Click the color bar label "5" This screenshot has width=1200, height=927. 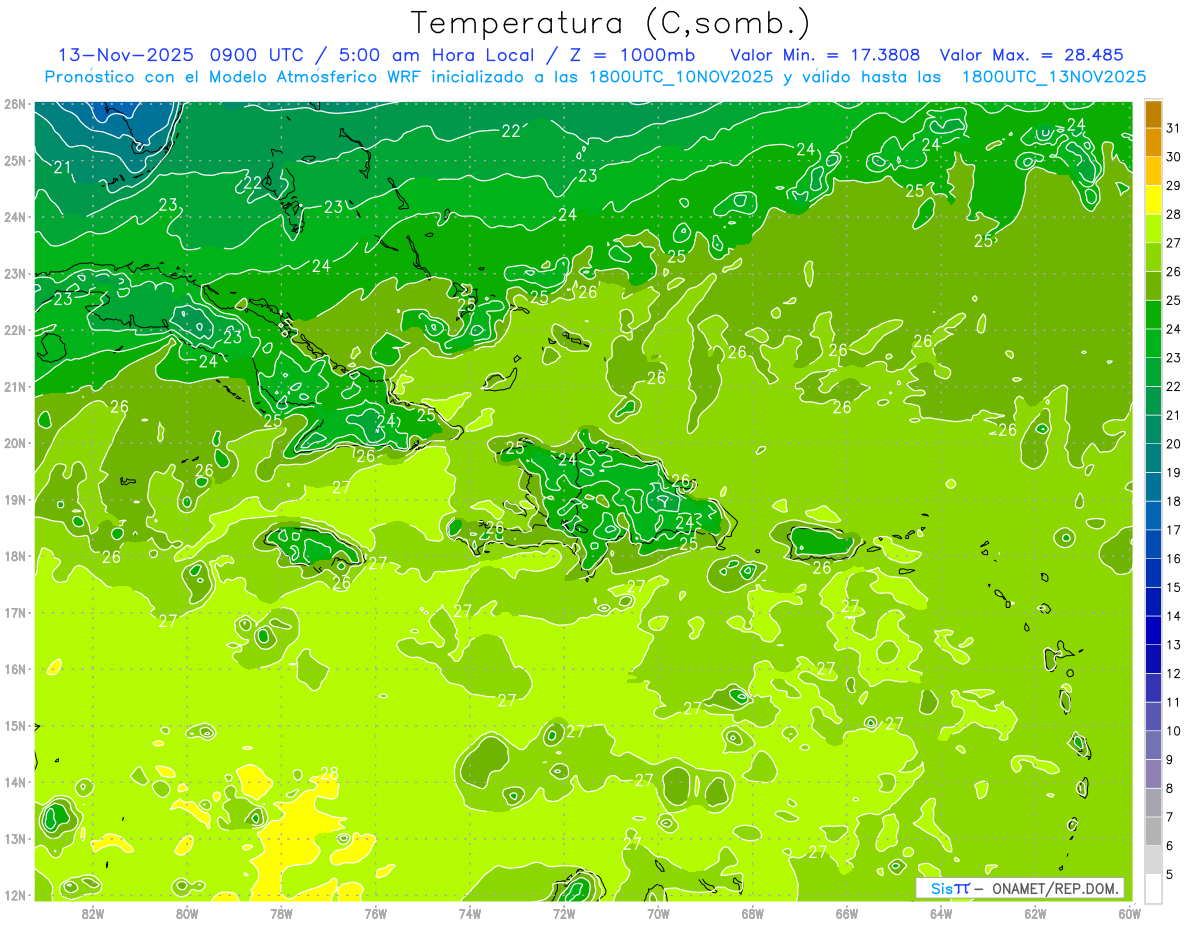1171,874
